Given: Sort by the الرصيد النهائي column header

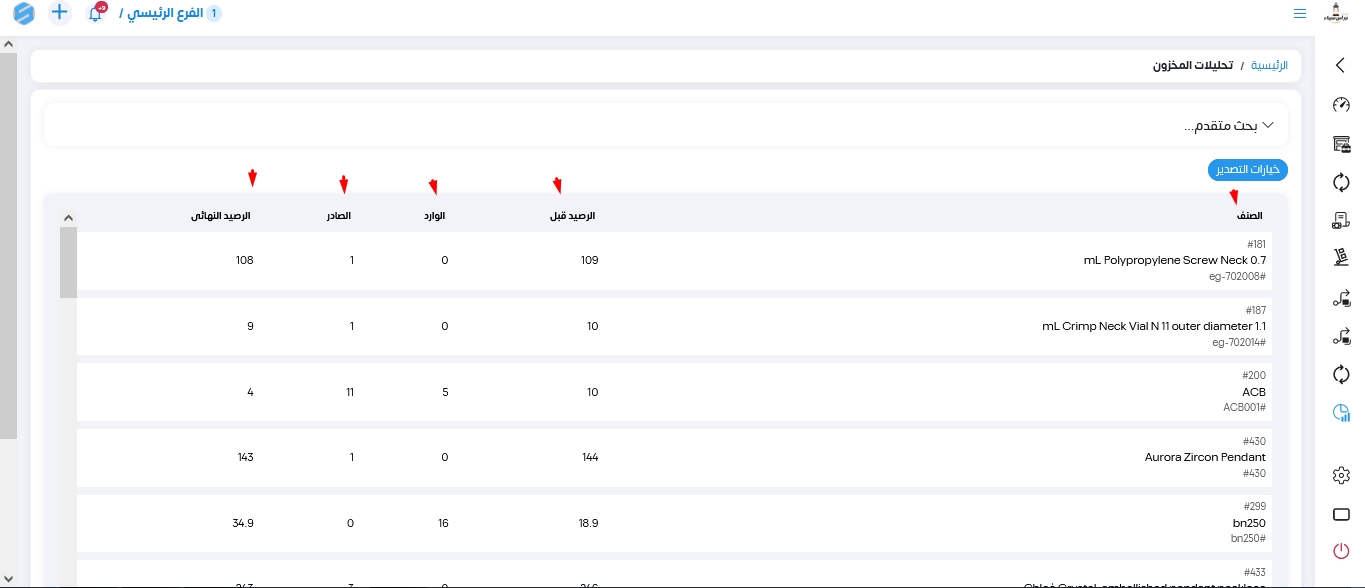Looking at the screenshot, I should tap(221, 216).
